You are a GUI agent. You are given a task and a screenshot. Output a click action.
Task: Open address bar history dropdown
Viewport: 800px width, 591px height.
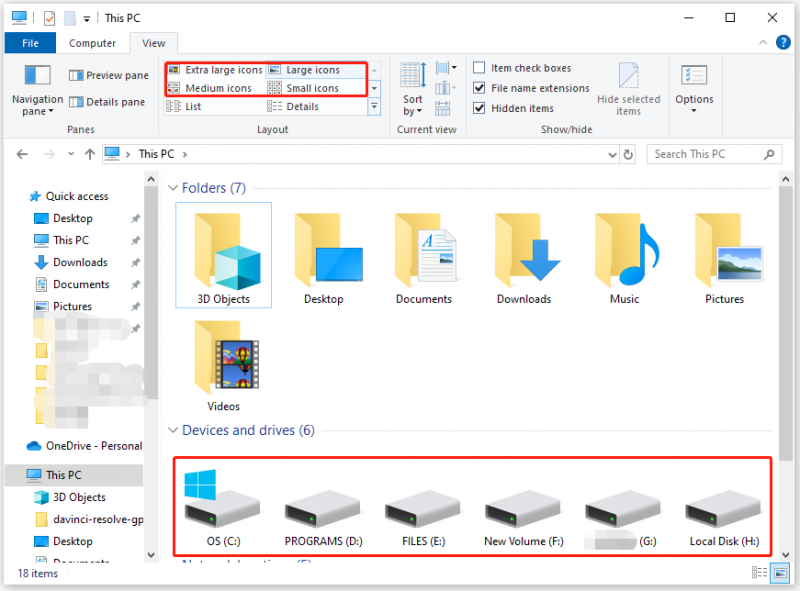(612, 154)
